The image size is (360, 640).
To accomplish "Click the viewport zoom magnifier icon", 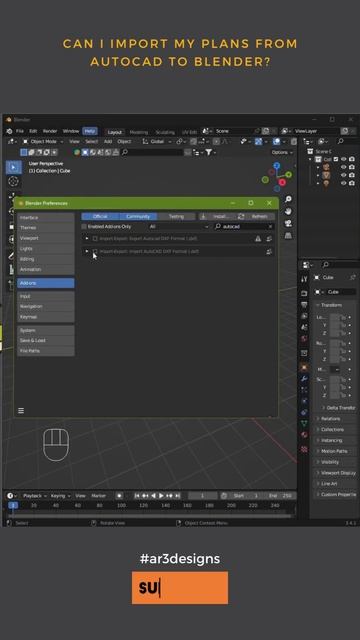I will click(288, 199).
